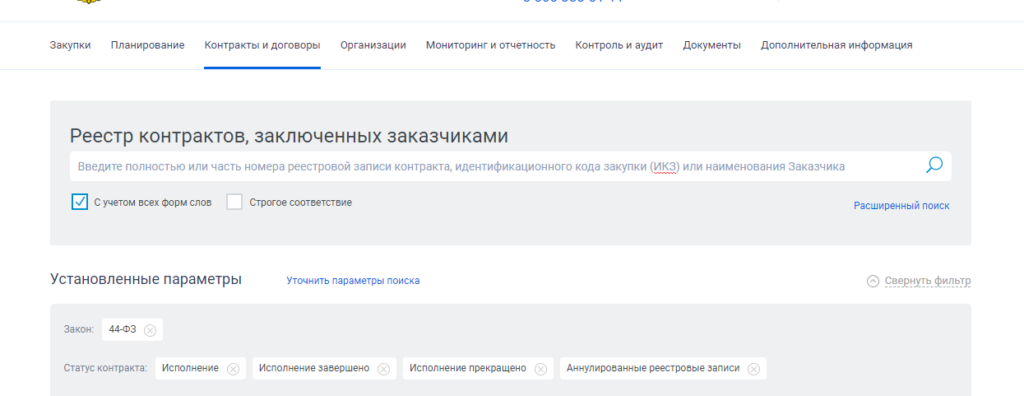1024x396 pixels.
Task: Remove the 44-ФЗ law filter
Action: coord(150,330)
